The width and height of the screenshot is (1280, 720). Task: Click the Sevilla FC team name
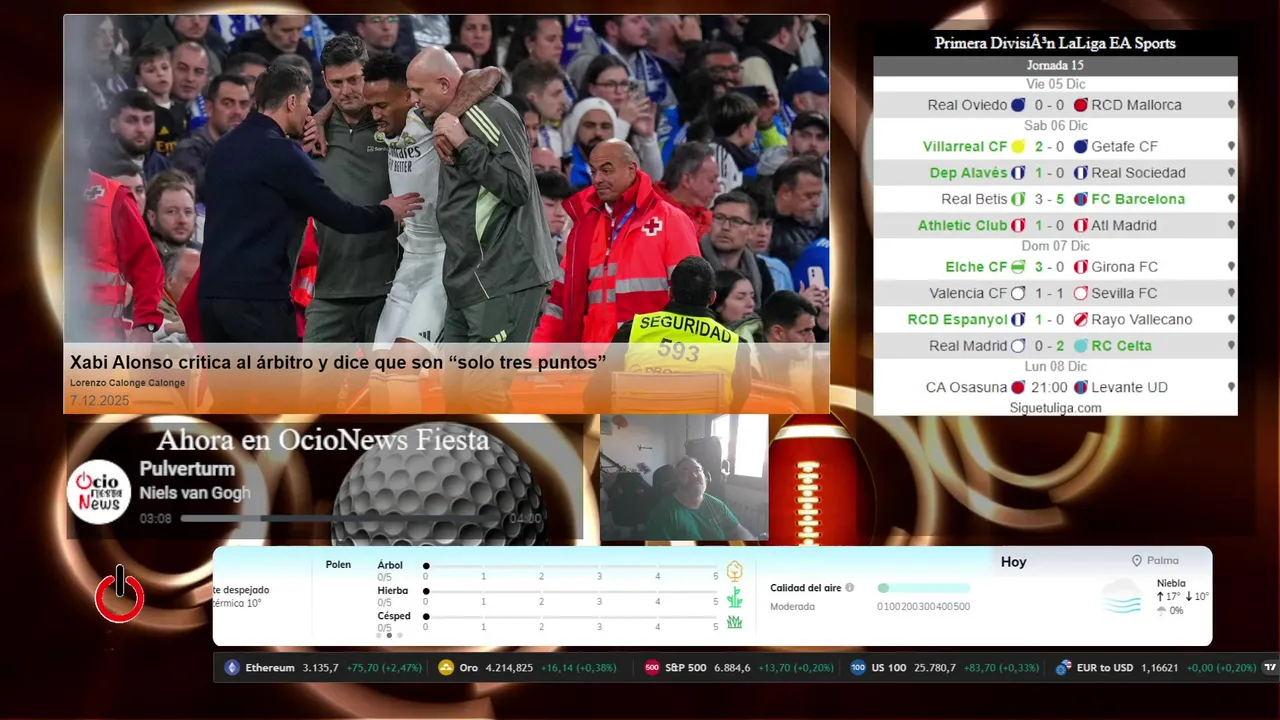pos(1124,293)
